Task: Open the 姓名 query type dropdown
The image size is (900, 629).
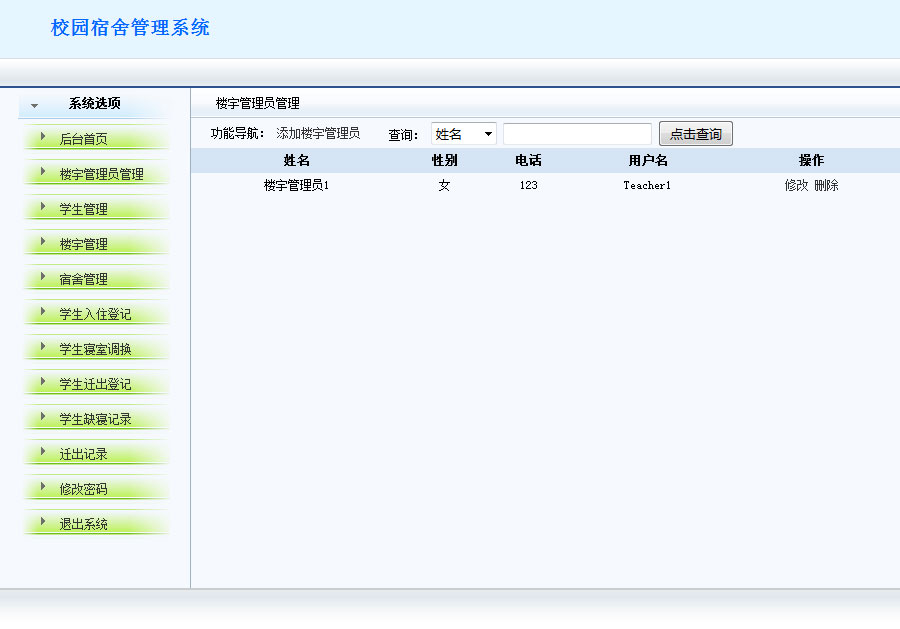Action: pos(463,133)
